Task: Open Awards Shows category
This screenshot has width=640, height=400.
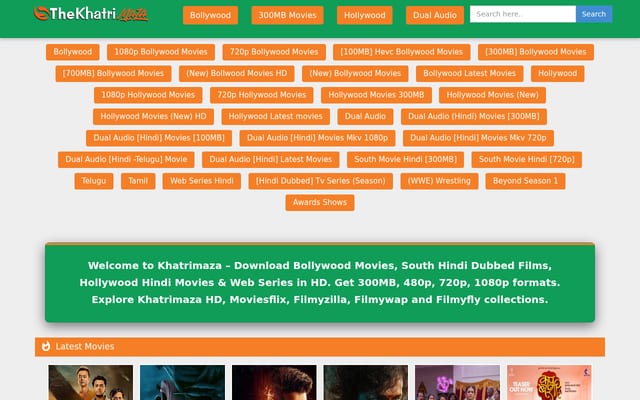Action: coord(320,202)
